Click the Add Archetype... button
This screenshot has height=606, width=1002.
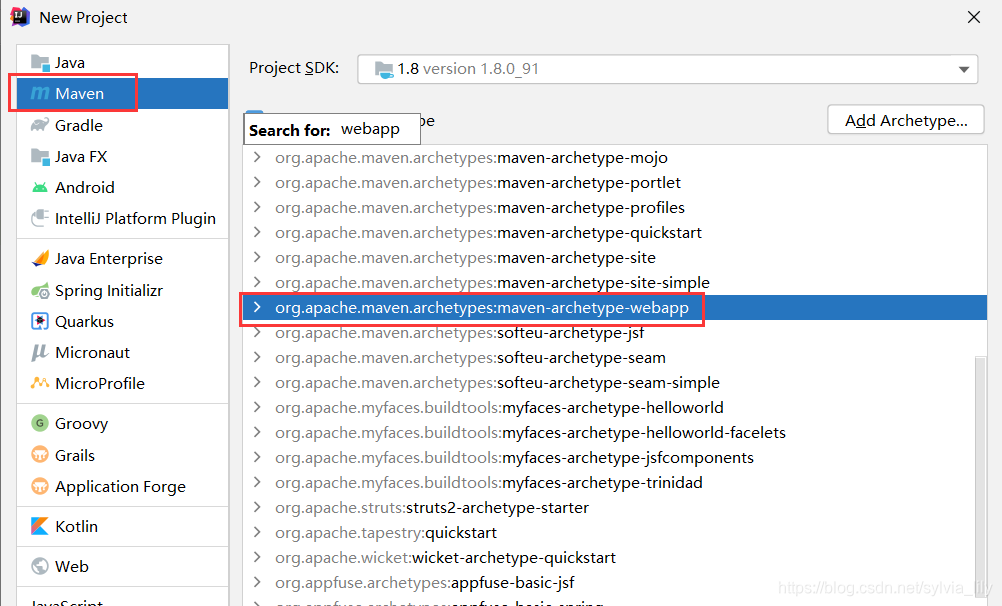click(906, 120)
